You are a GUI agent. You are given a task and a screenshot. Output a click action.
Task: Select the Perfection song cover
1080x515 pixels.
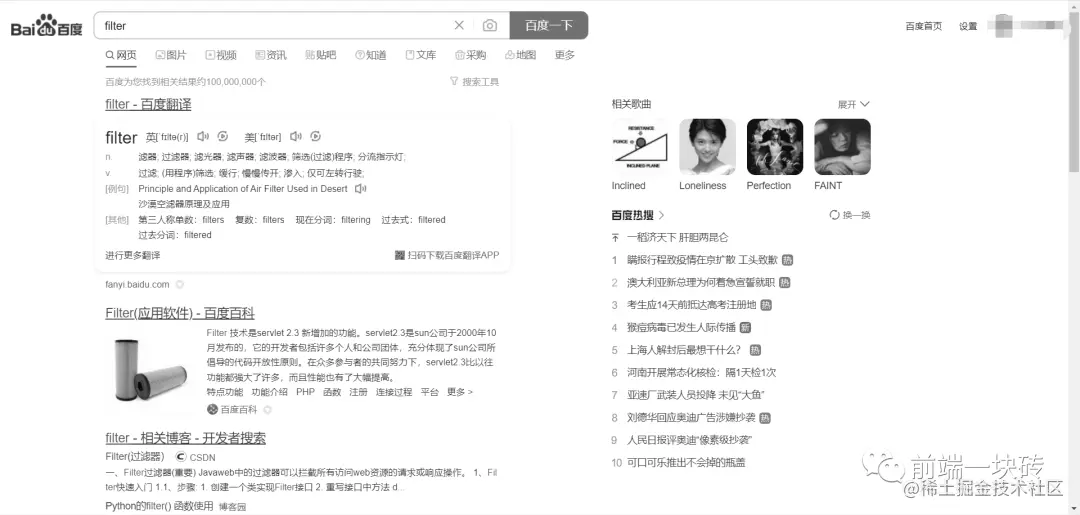tap(775, 147)
